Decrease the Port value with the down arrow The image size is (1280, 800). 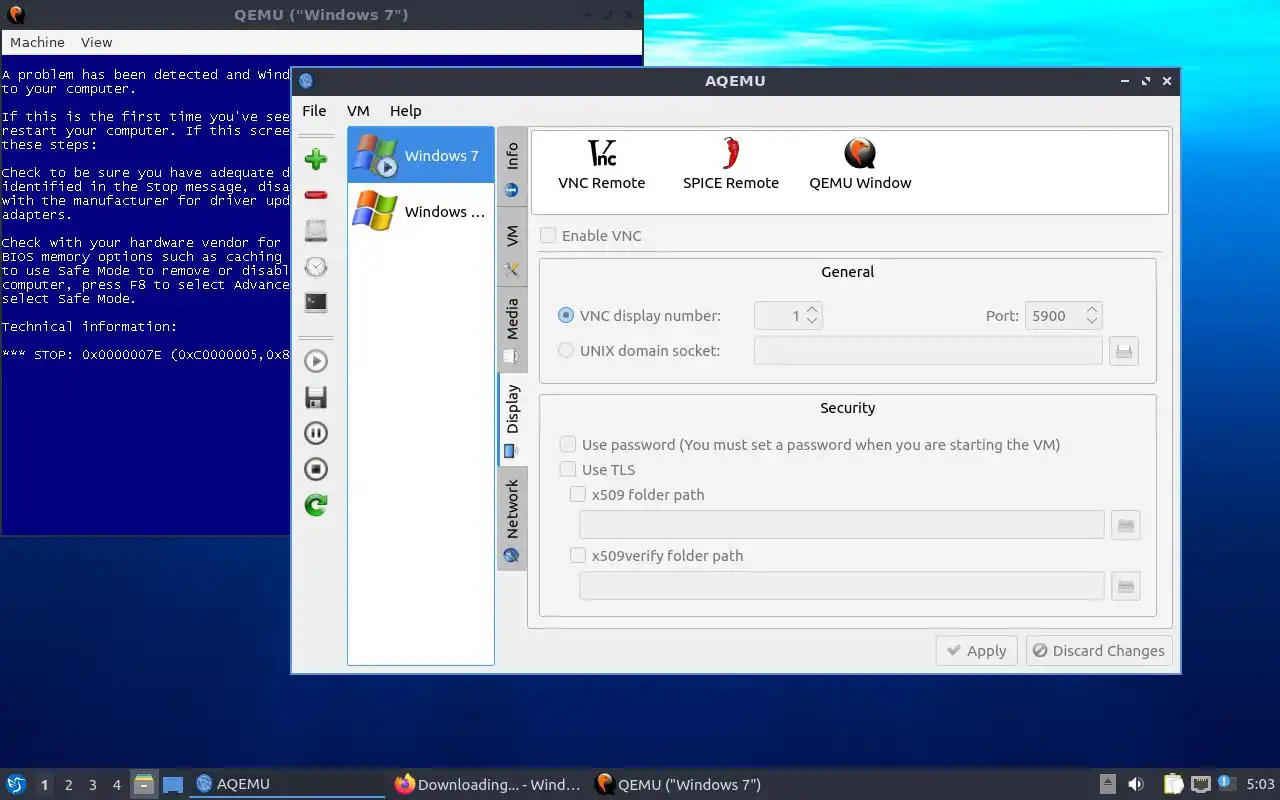(1092, 322)
